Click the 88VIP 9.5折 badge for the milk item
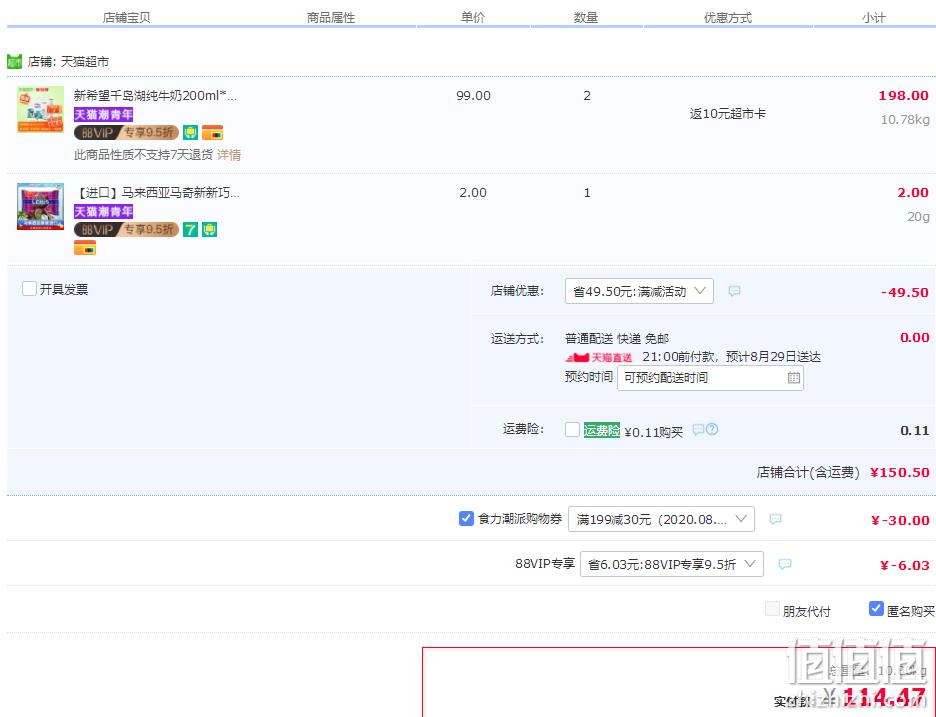Screen dimensions: 936x717 tap(127, 132)
